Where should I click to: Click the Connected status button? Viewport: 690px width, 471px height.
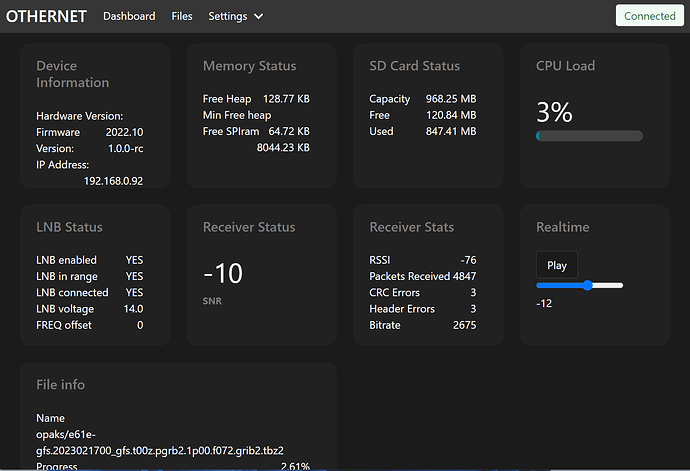(x=650, y=16)
